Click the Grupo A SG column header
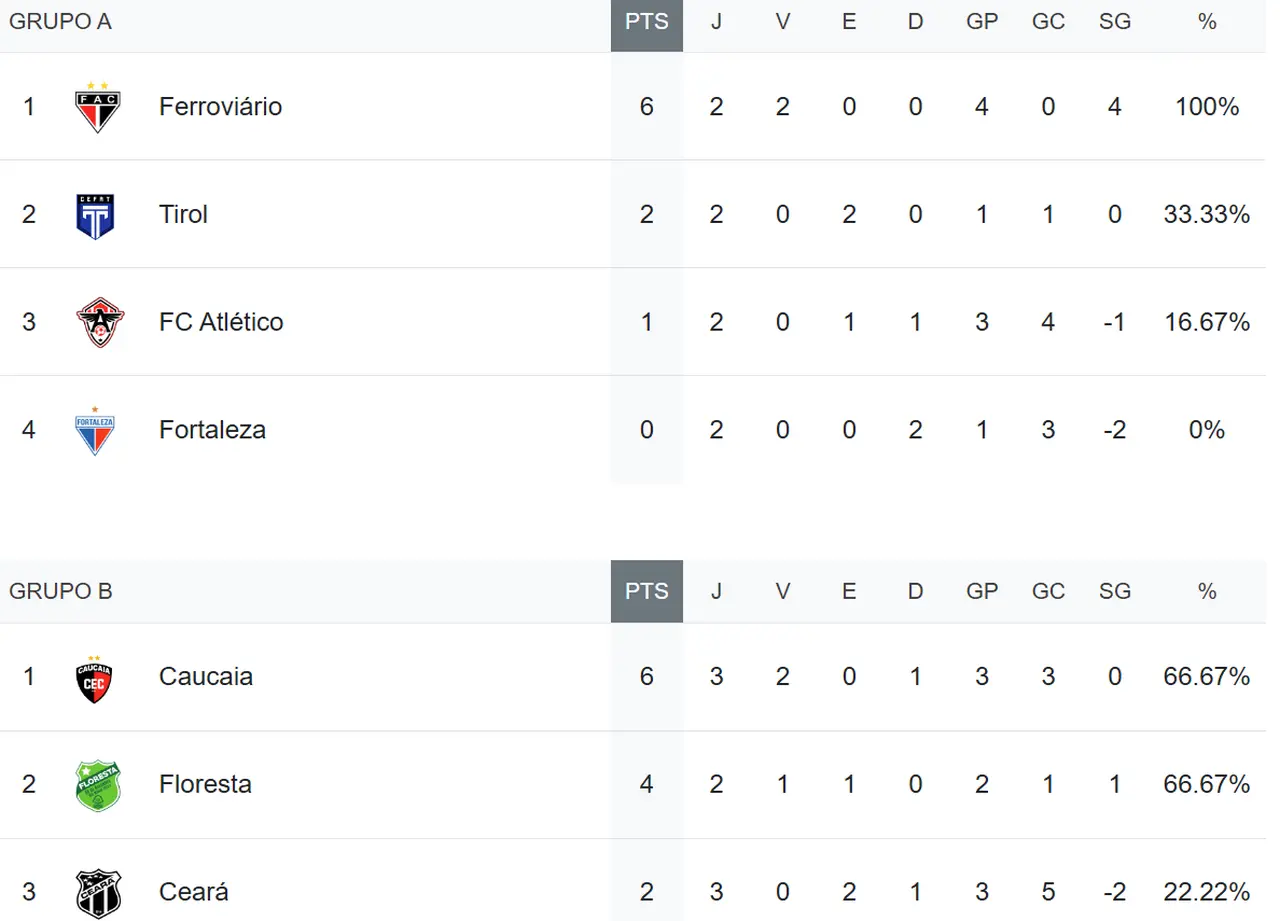This screenshot has width=1280, height=921. [1114, 22]
